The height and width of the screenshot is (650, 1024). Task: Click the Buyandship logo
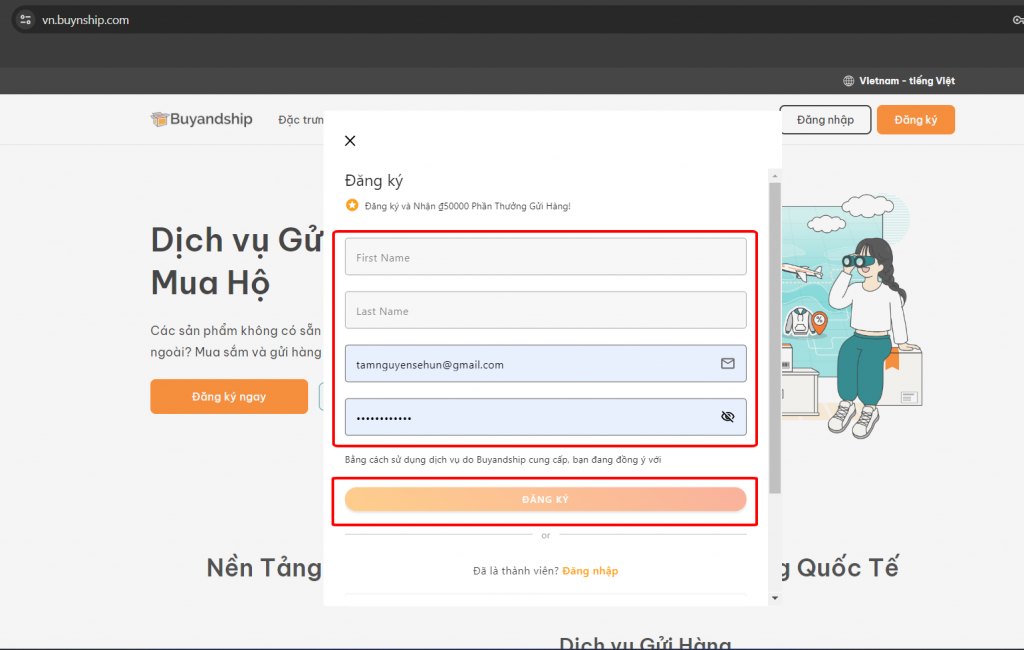click(x=202, y=119)
